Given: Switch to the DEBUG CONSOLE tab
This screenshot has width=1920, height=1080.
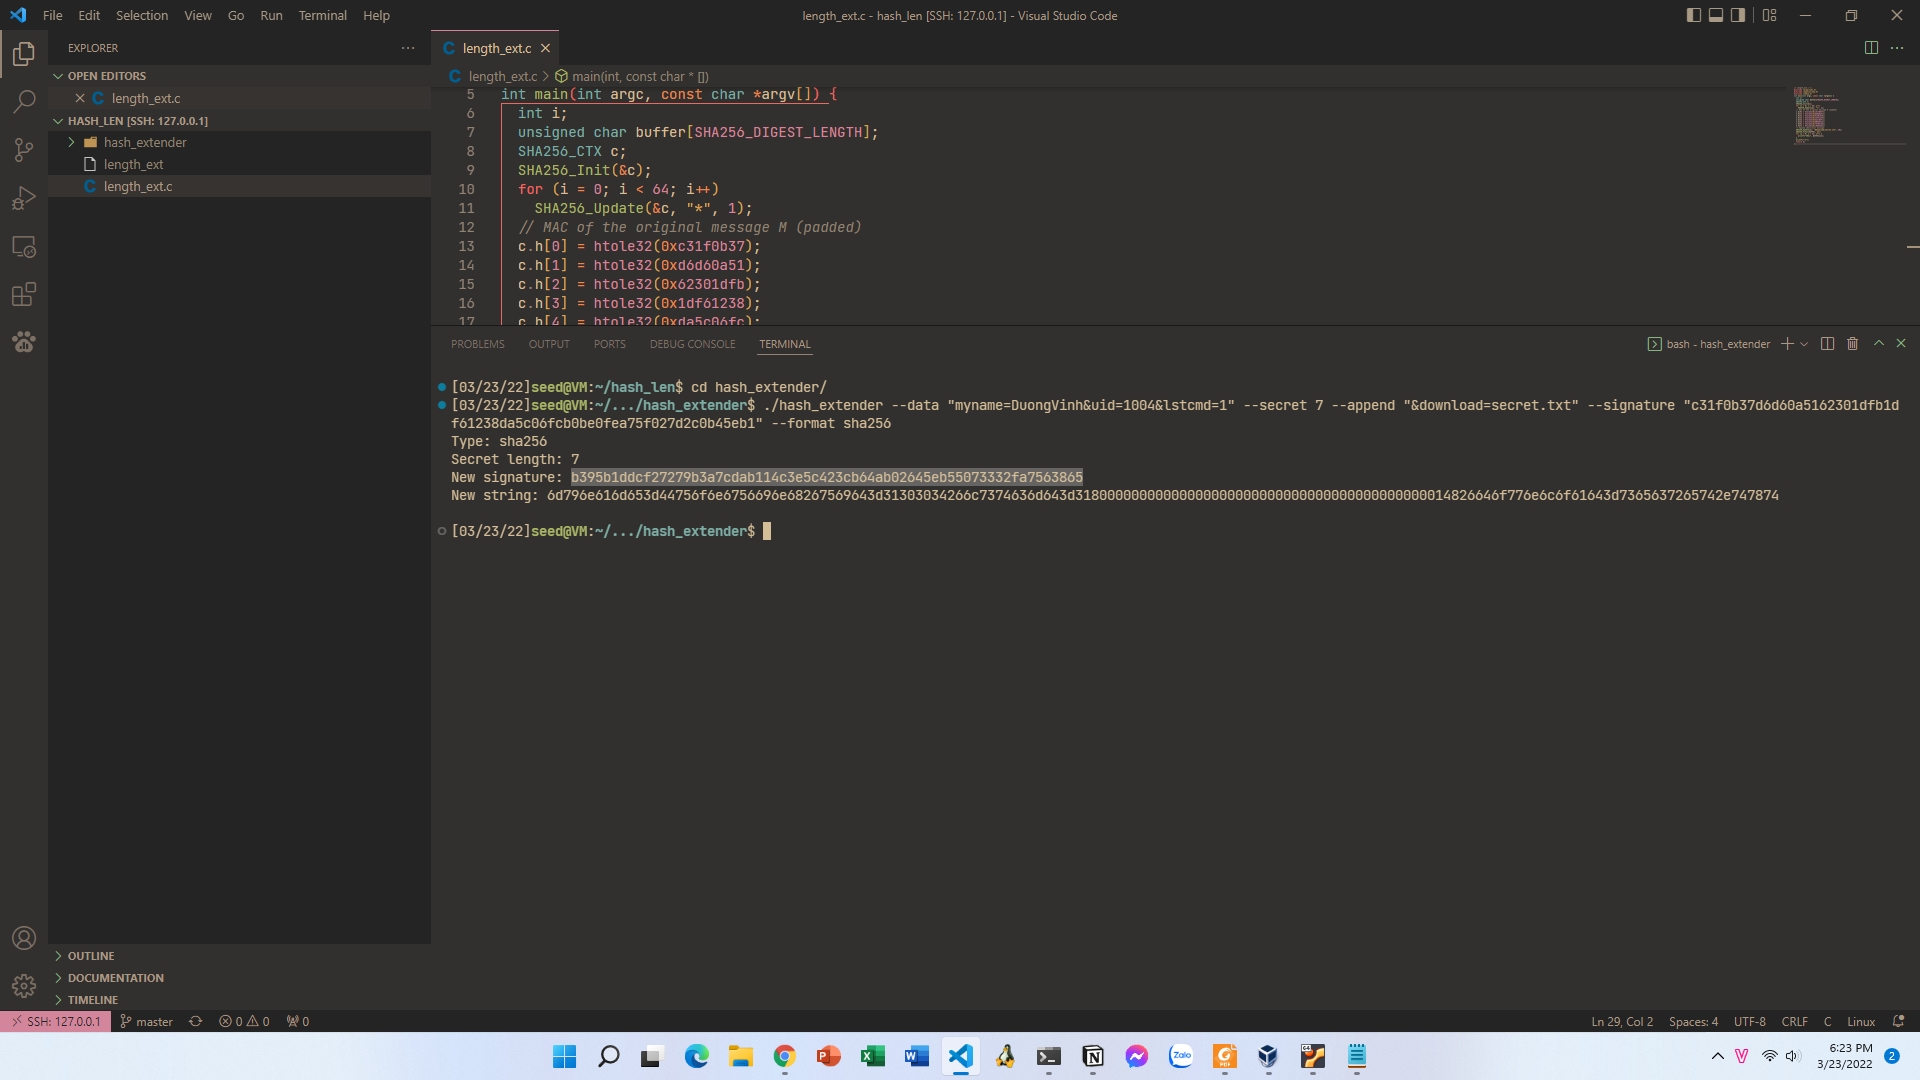Looking at the screenshot, I should point(692,344).
